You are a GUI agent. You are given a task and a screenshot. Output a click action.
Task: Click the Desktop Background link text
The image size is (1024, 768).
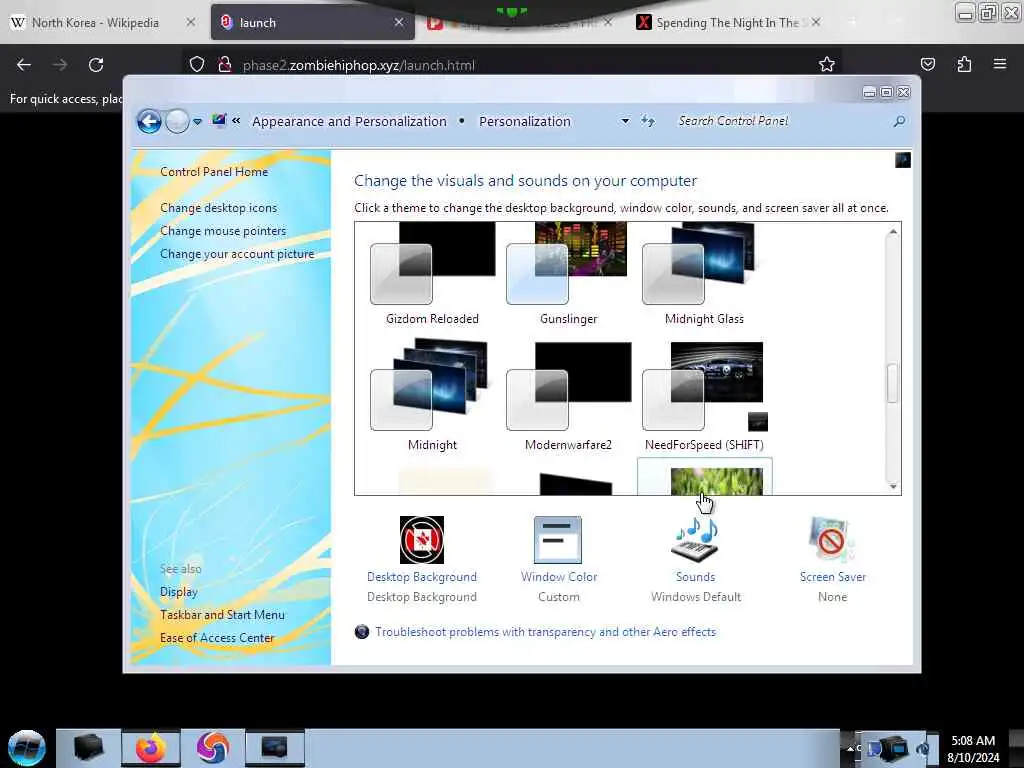click(x=422, y=577)
